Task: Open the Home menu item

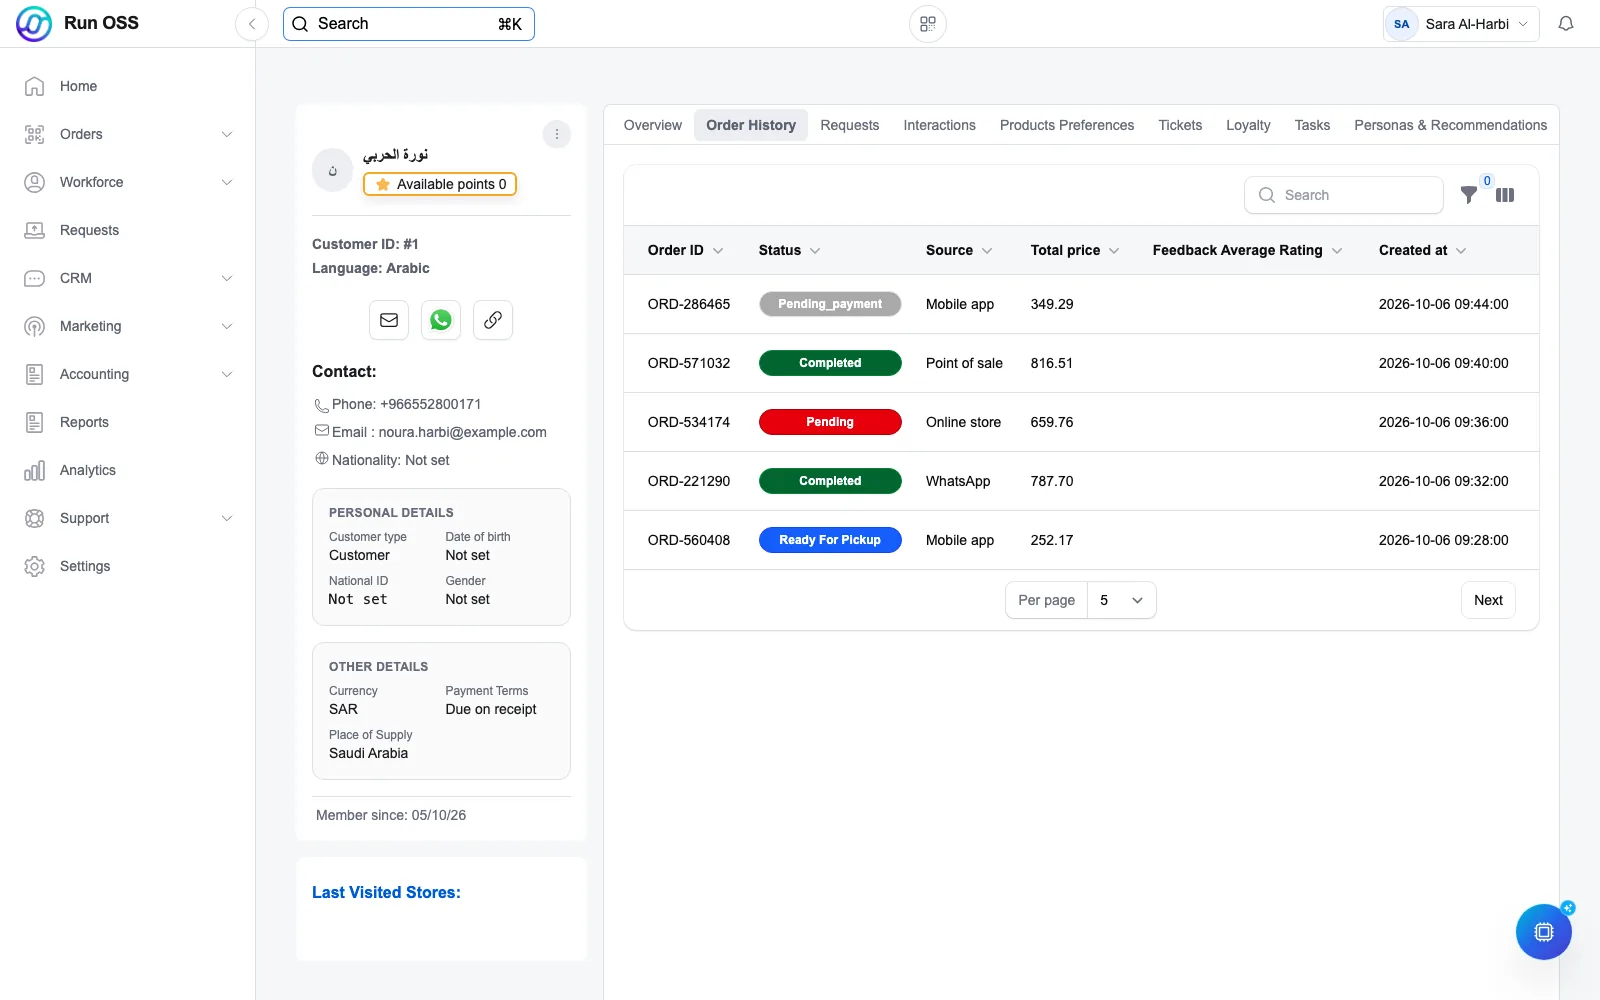Action: [x=128, y=86]
